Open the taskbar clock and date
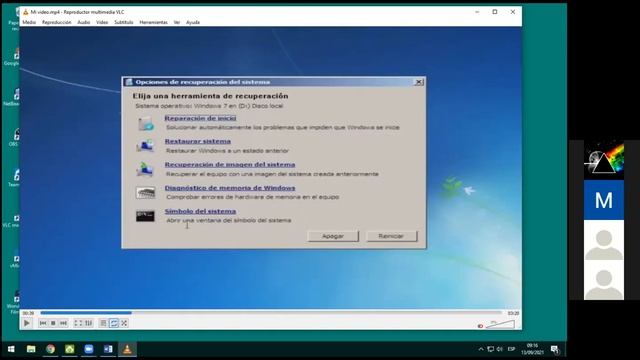Image resolution: width=640 pixels, height=360 pixels. pyautogui.click(x=532, y=349)
